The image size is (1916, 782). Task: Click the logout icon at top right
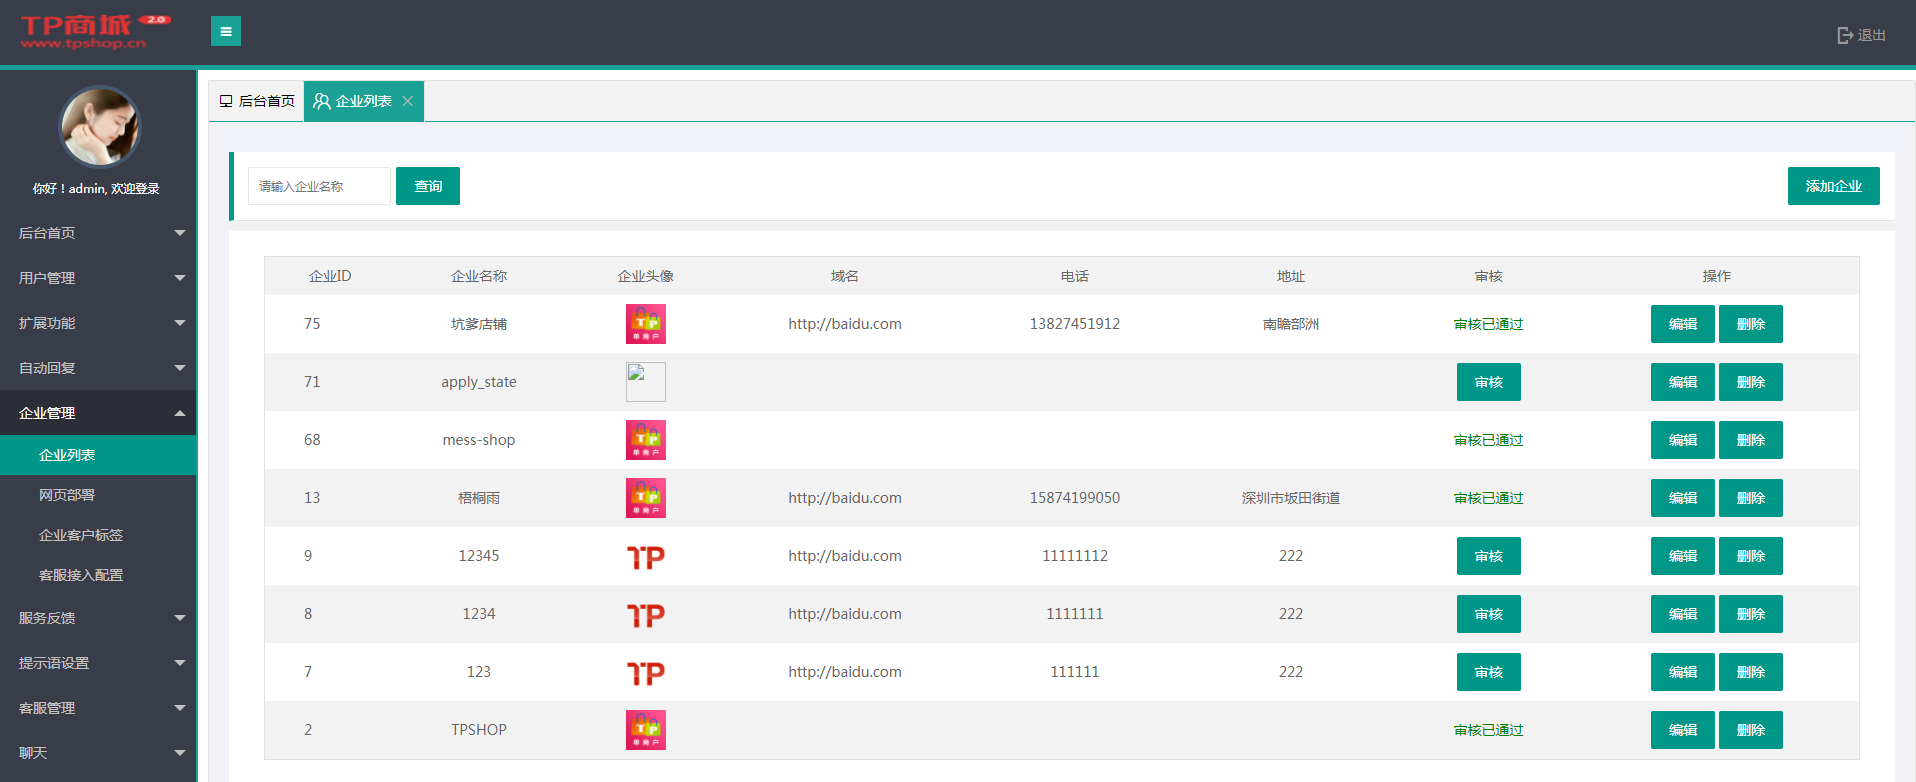click(1845, 35)
